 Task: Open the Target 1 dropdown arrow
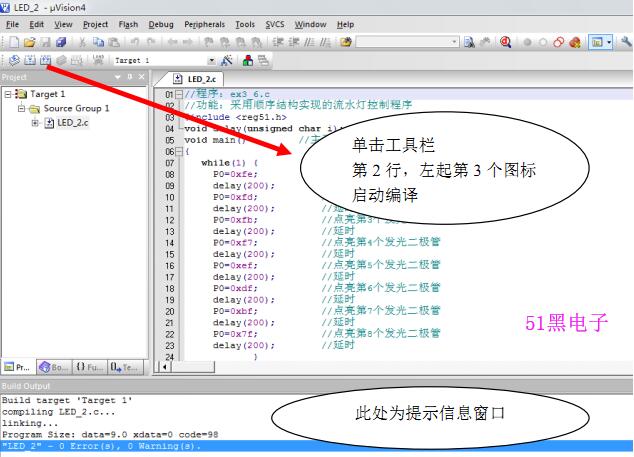(x=211, y=61)
